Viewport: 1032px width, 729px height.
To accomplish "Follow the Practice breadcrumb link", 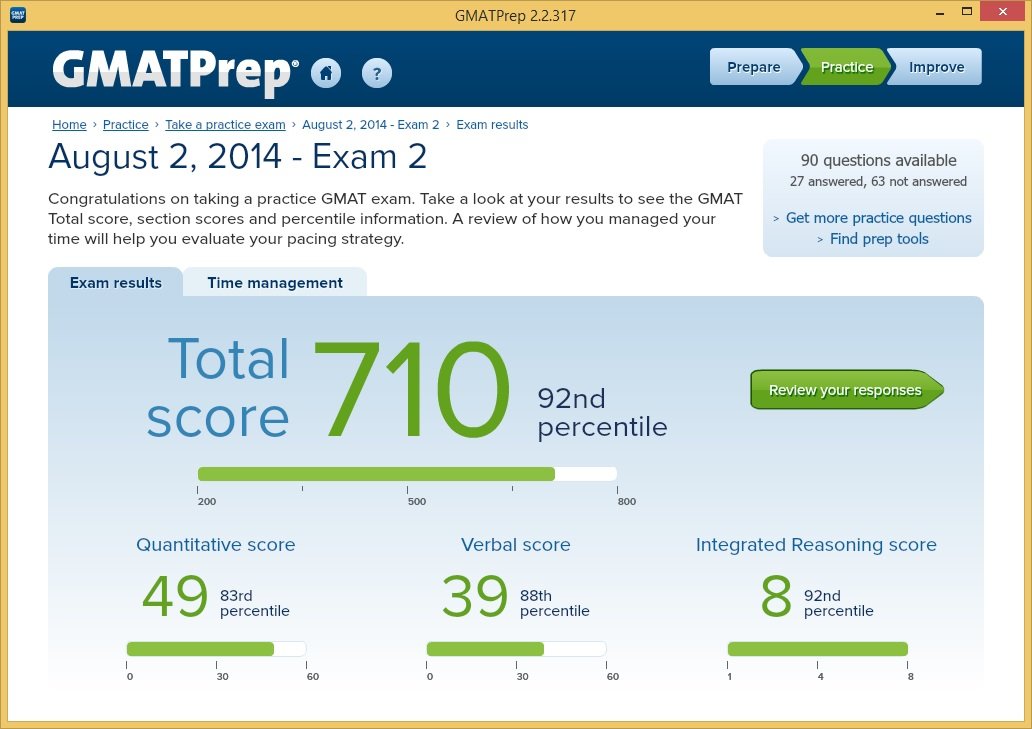I will click(x=126, y=125).
